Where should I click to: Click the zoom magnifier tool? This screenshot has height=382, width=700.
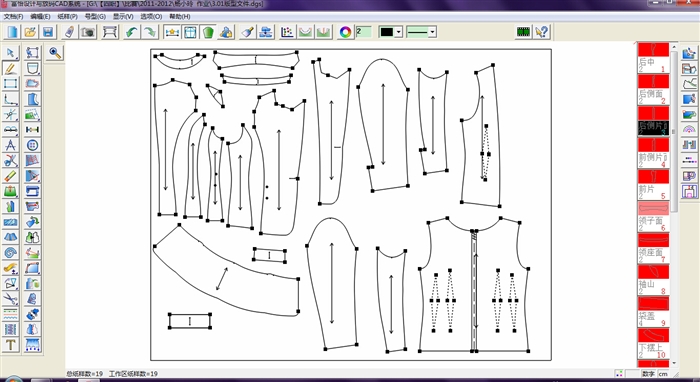point(55,53)
